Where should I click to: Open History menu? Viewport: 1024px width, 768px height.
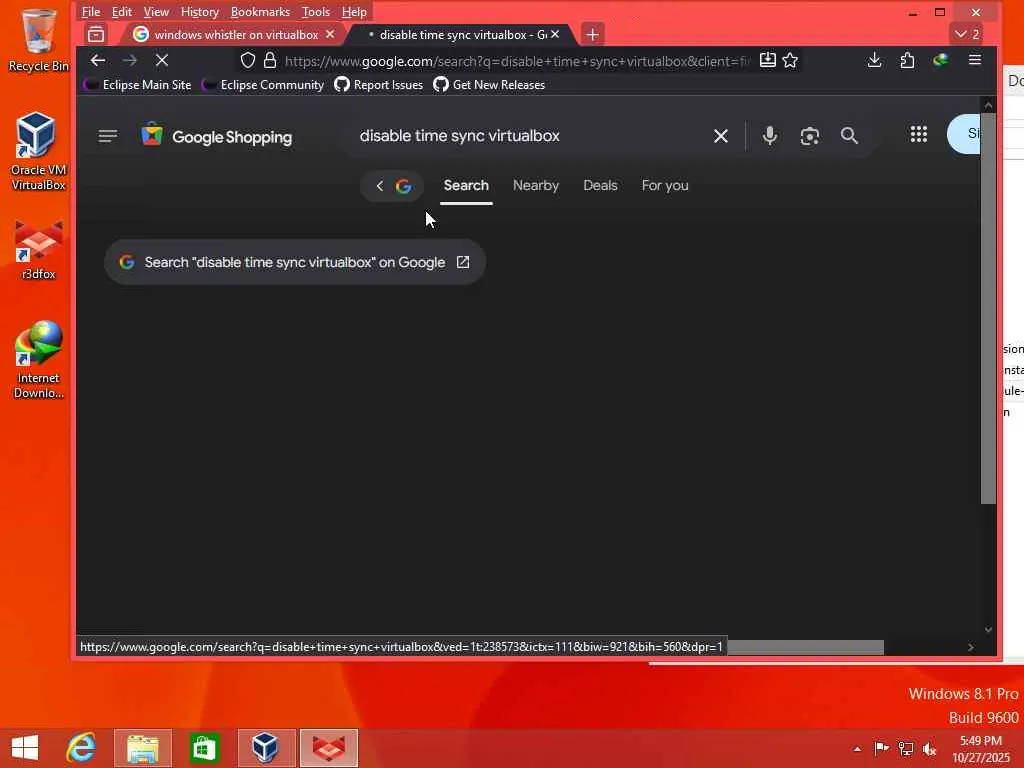(199, 12)
